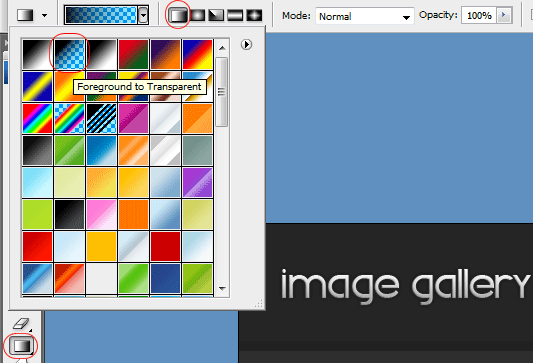Select the Gradient tool in the toolbox
Viewport: 533px width, 363px height.
(x=21, y=346)
